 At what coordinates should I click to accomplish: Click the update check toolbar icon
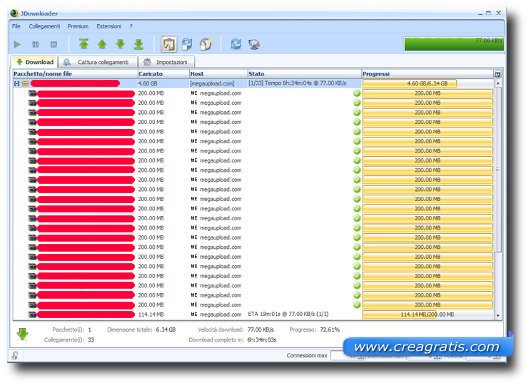click(x=236, y=44)
